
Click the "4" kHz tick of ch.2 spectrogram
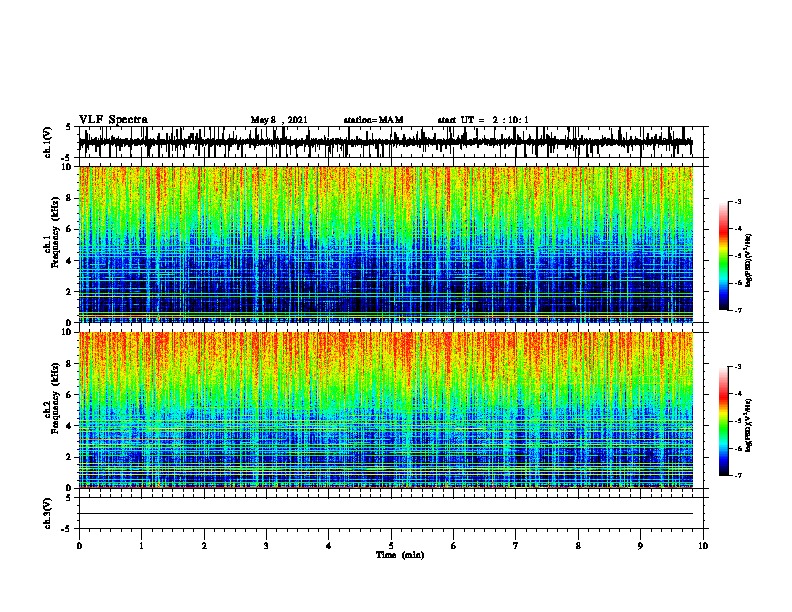tap(69, 426)
